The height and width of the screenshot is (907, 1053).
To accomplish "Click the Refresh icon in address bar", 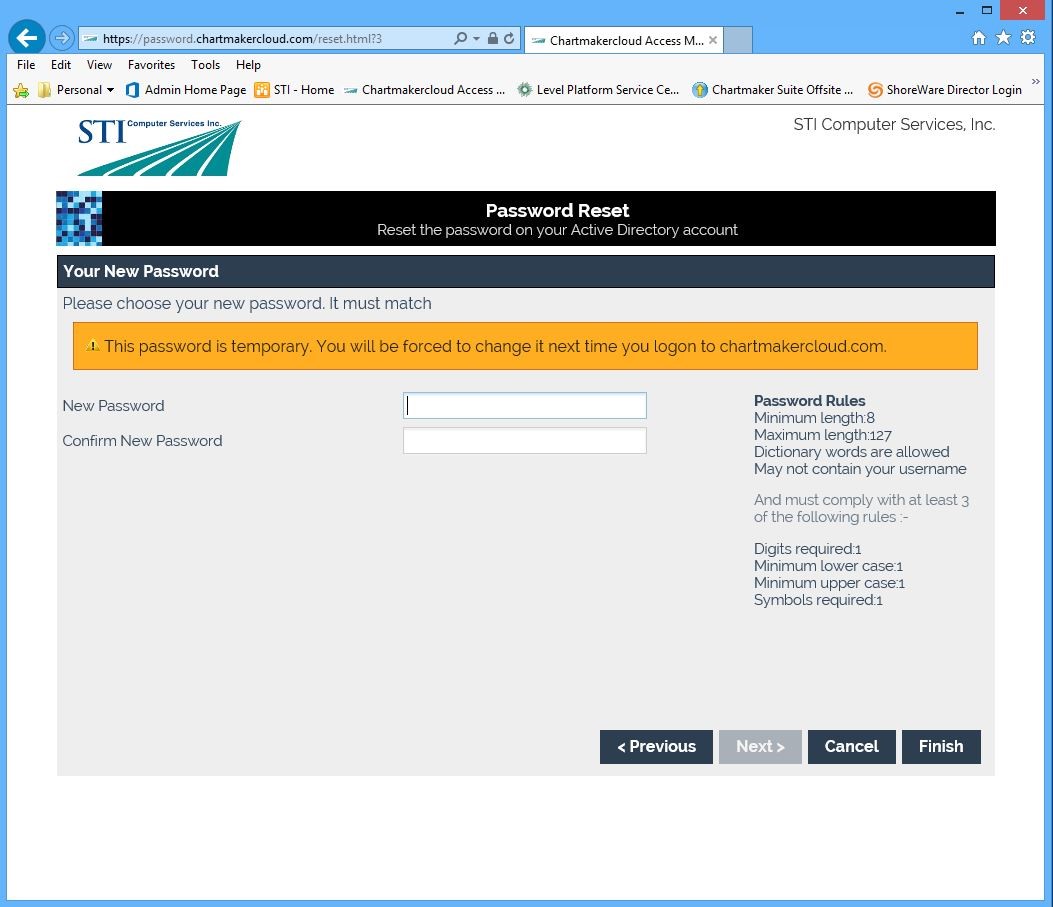I will click(509, 39).
